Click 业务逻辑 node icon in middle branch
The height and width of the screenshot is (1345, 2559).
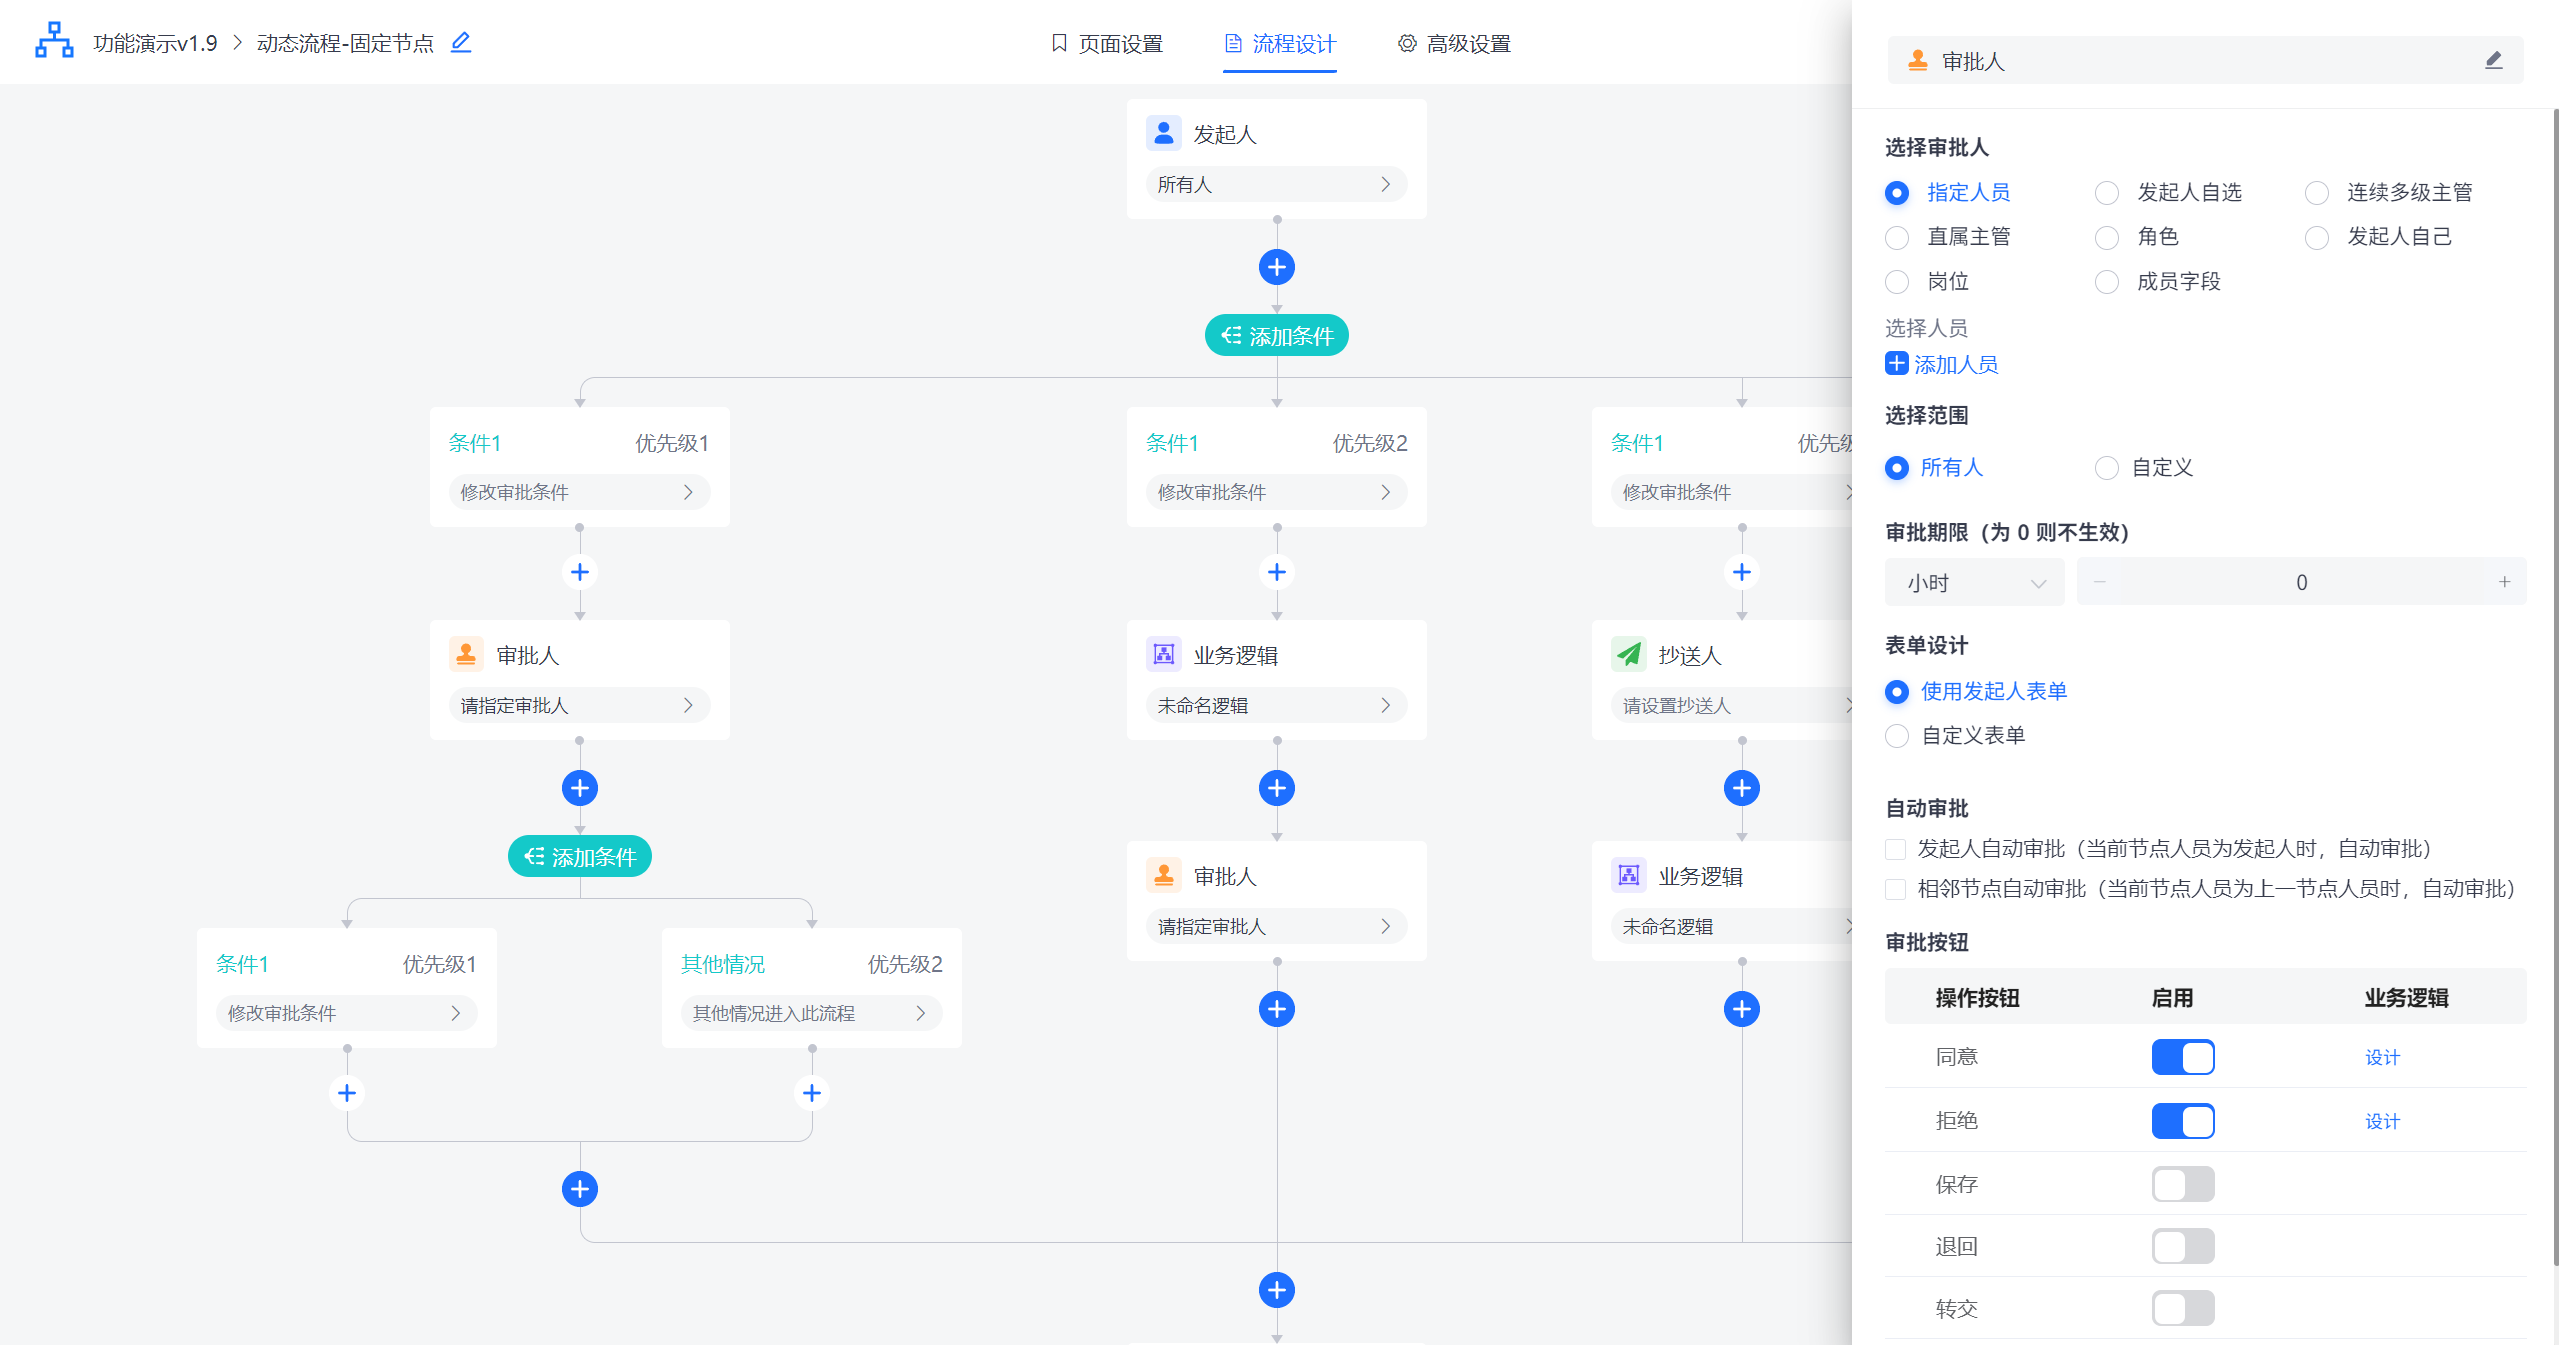point(1163,655)
